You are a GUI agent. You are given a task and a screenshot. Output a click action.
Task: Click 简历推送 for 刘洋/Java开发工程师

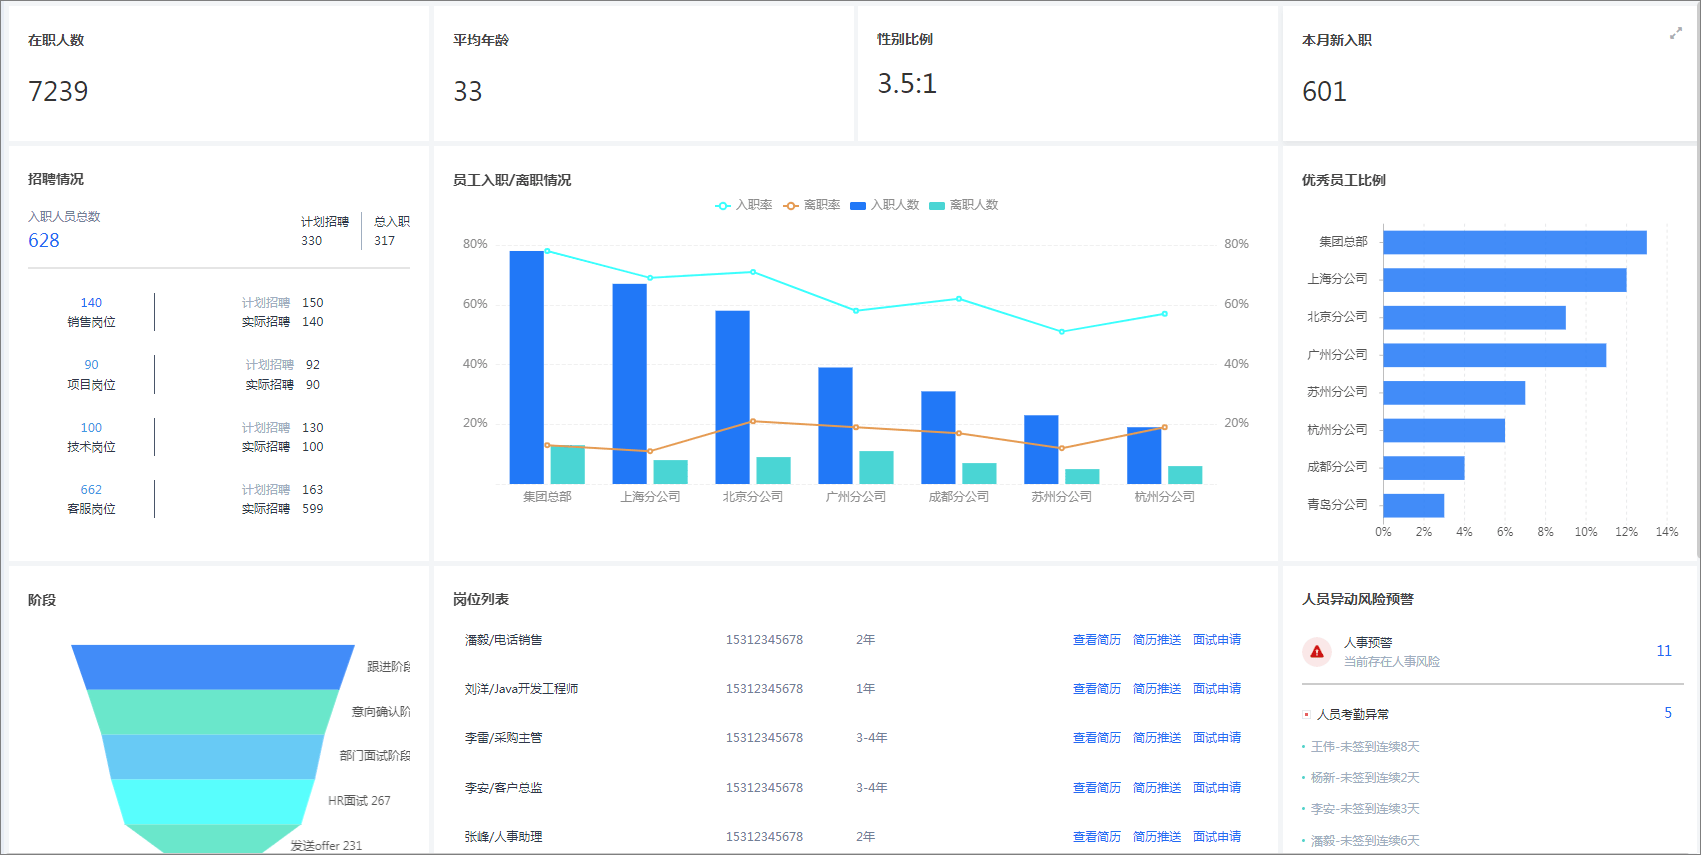(1156, 689)
